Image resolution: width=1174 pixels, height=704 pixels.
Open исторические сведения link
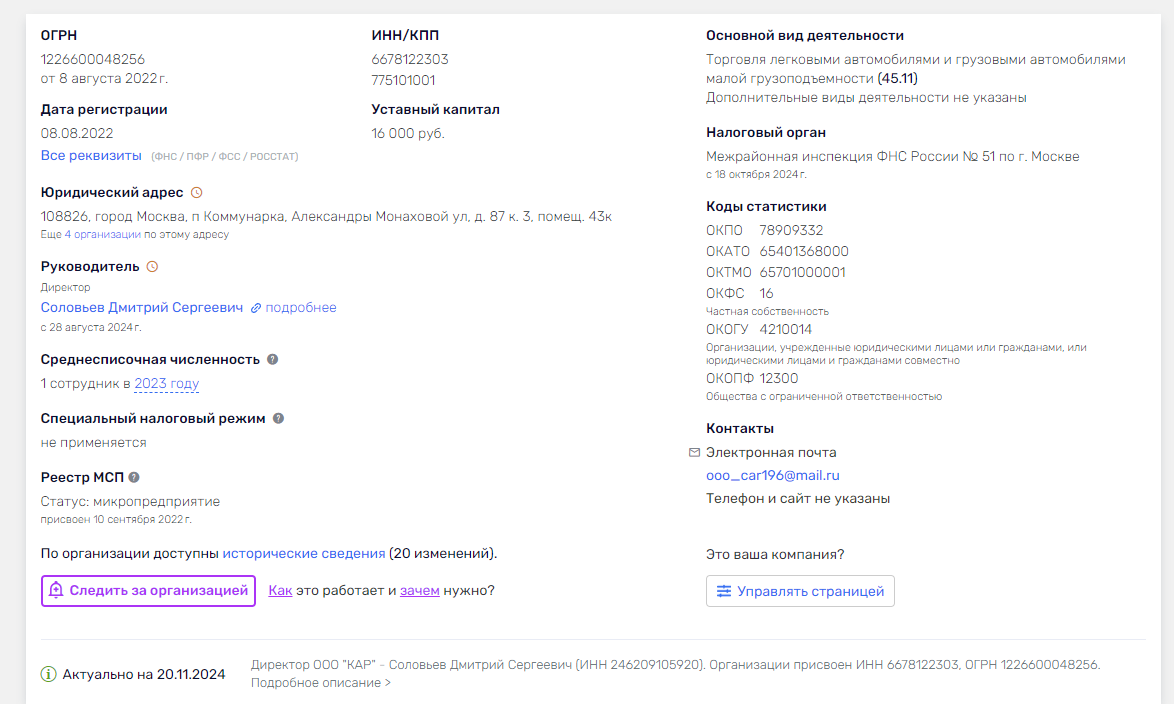[x=304, y=553]
